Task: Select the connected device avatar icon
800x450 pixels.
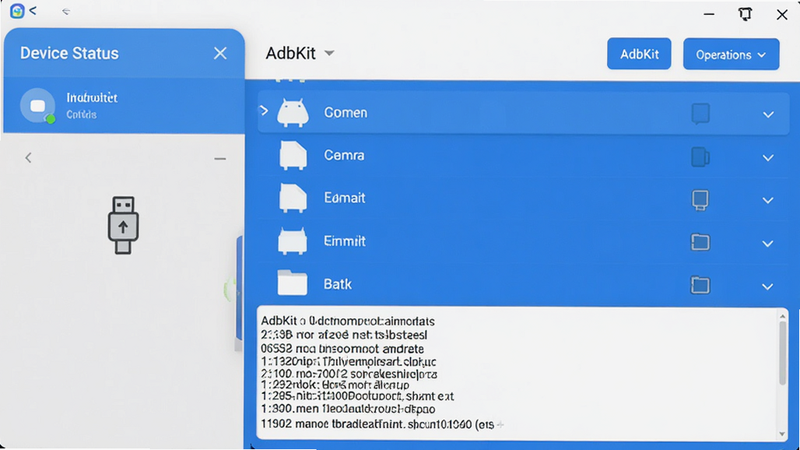Action: (x=38, y=106)
